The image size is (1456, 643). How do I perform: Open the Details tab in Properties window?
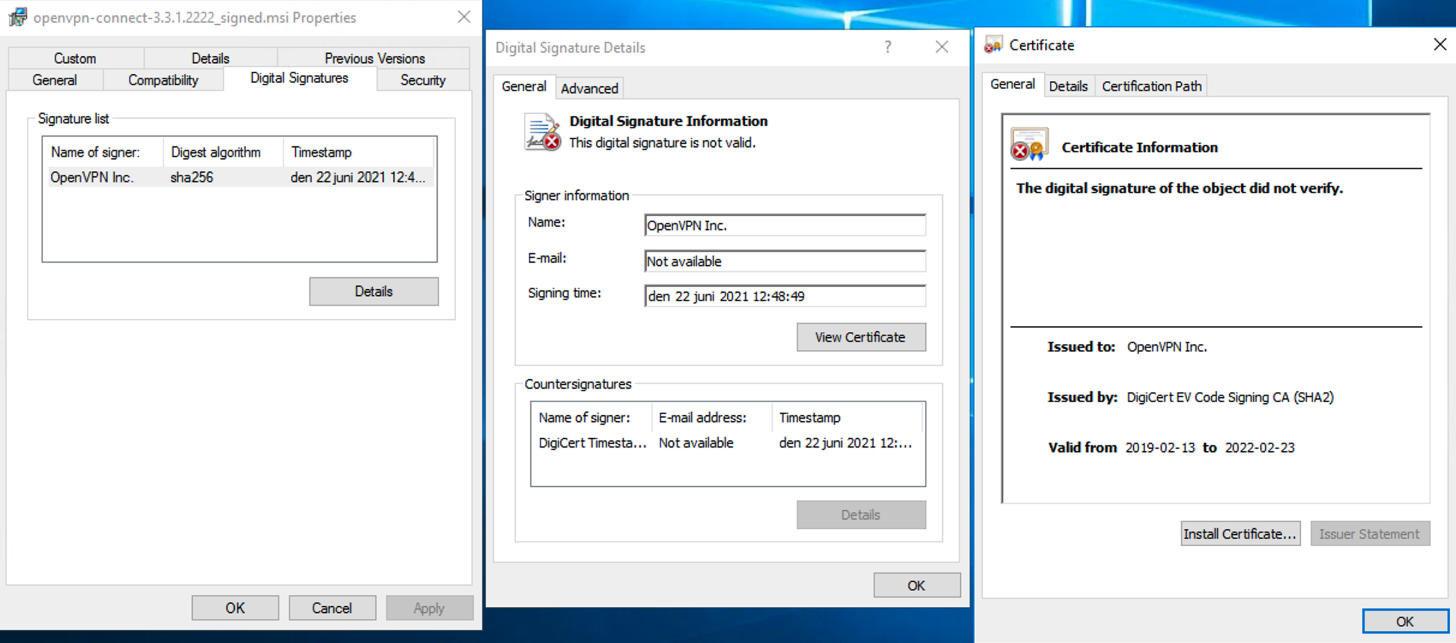[x=210, y=58]
